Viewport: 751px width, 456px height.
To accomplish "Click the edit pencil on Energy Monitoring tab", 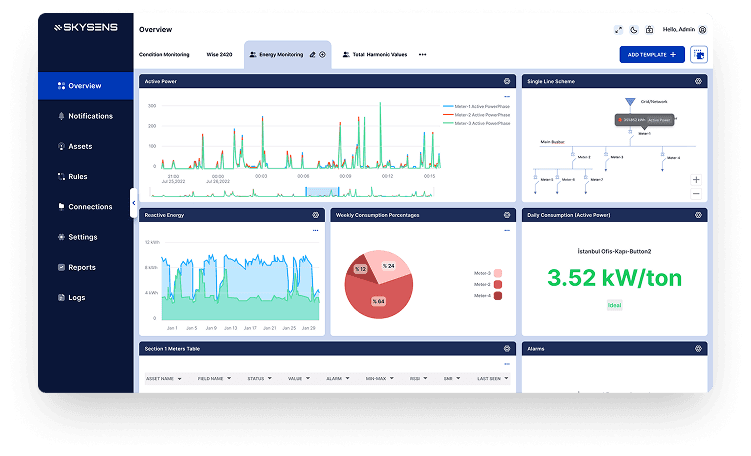I will [x=313, y=54].
